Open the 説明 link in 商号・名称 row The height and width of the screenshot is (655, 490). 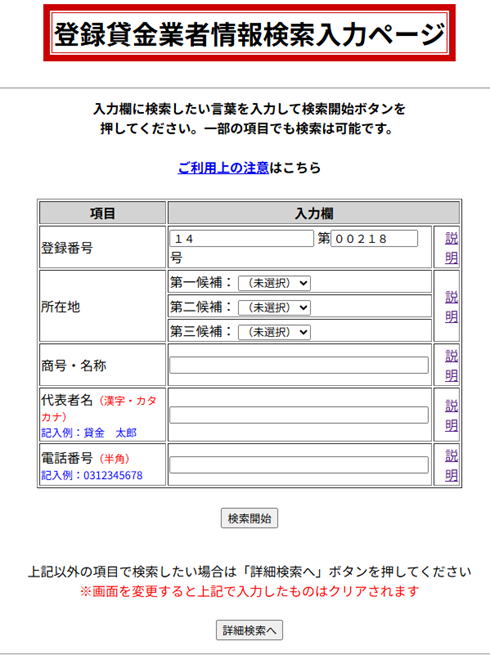click(451, 366)
